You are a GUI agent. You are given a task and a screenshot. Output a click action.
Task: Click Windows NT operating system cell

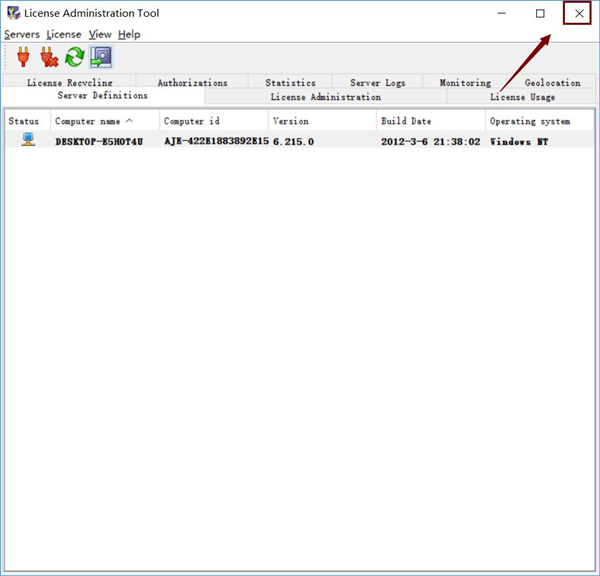519,142
